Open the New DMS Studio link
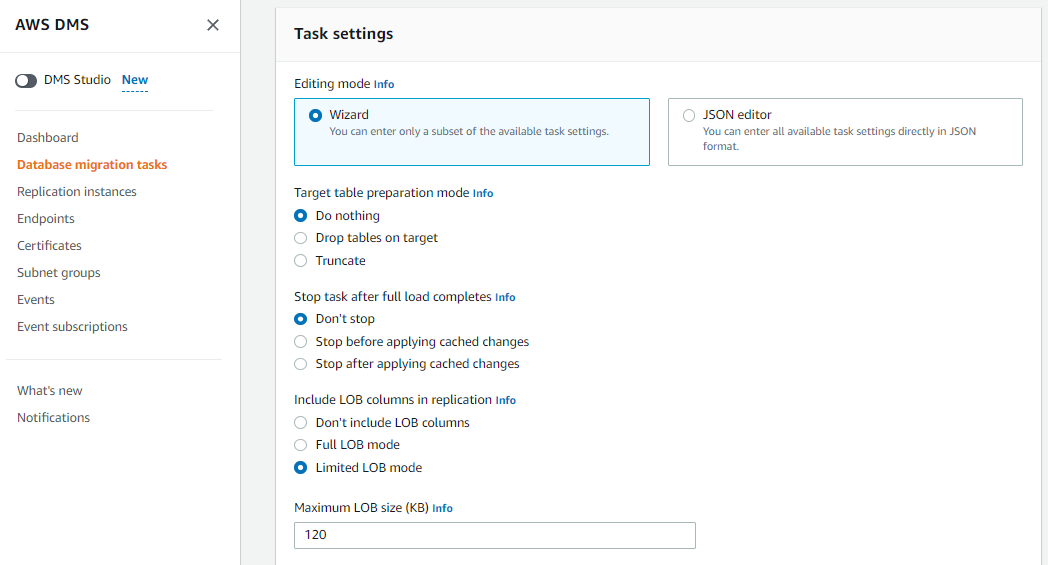1048x565 pixels. [135, 80]
